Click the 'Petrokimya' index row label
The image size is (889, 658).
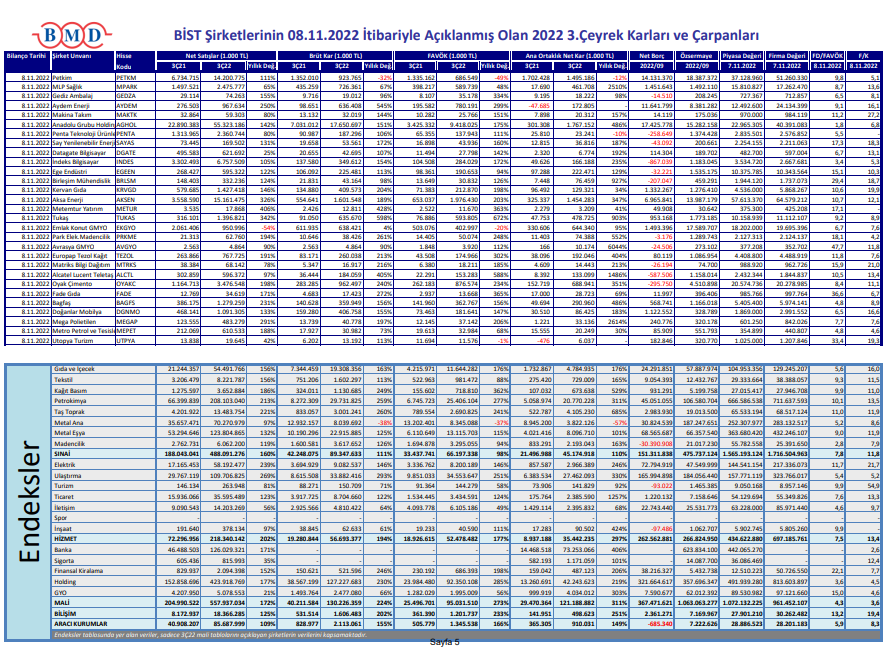70,401
